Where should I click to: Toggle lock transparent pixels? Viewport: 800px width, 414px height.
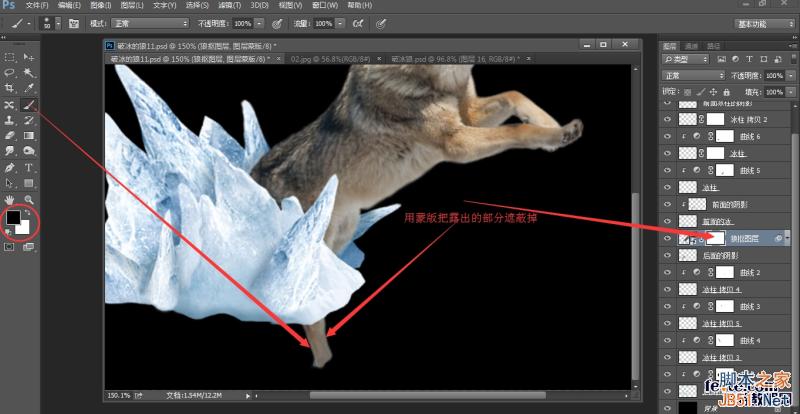(x=688, y=92)
